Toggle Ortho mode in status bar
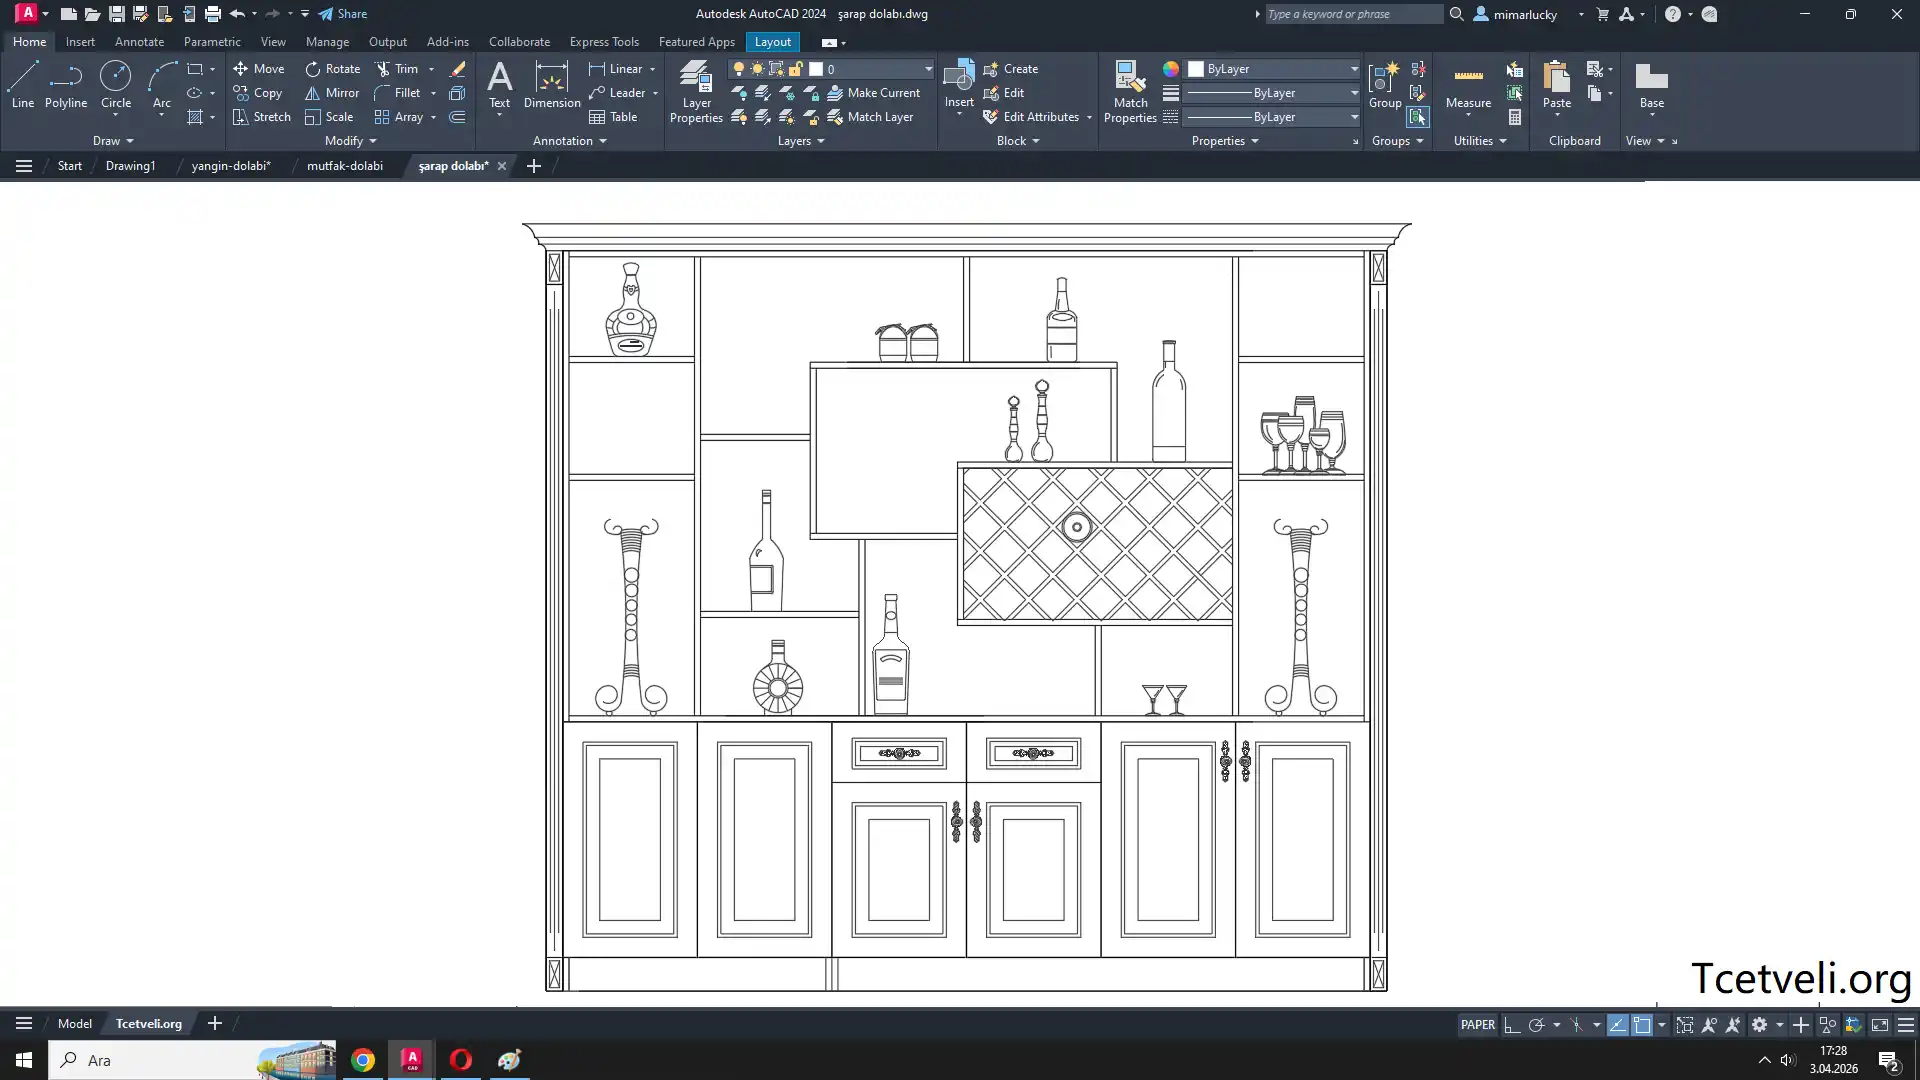 tap(1512, 1025)
